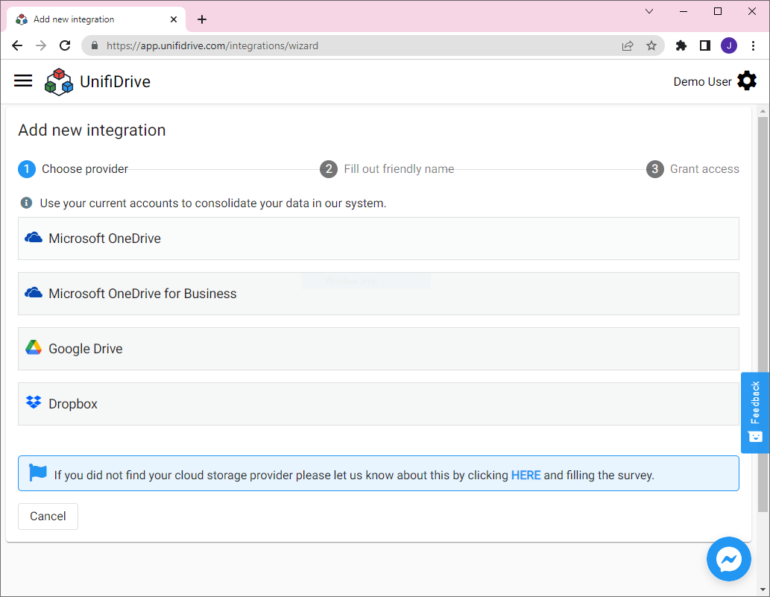Click the Demo User name
Viewport: 770px width, 597px height.
(702, 81)
